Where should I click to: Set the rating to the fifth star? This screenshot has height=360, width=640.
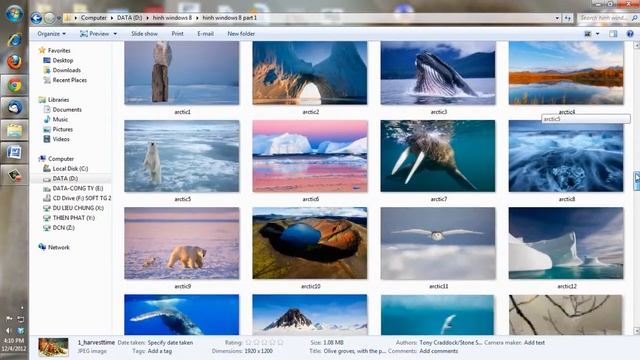click(280, 342)
